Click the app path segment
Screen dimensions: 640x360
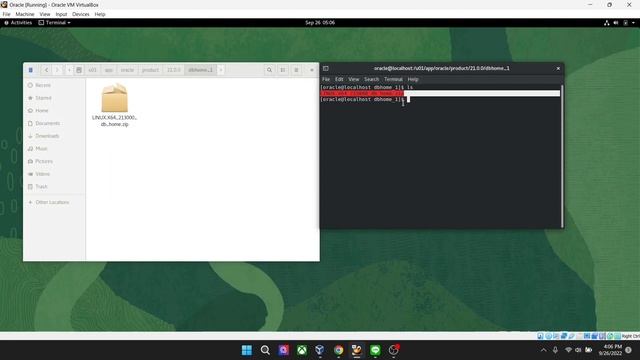pos(109,70)
